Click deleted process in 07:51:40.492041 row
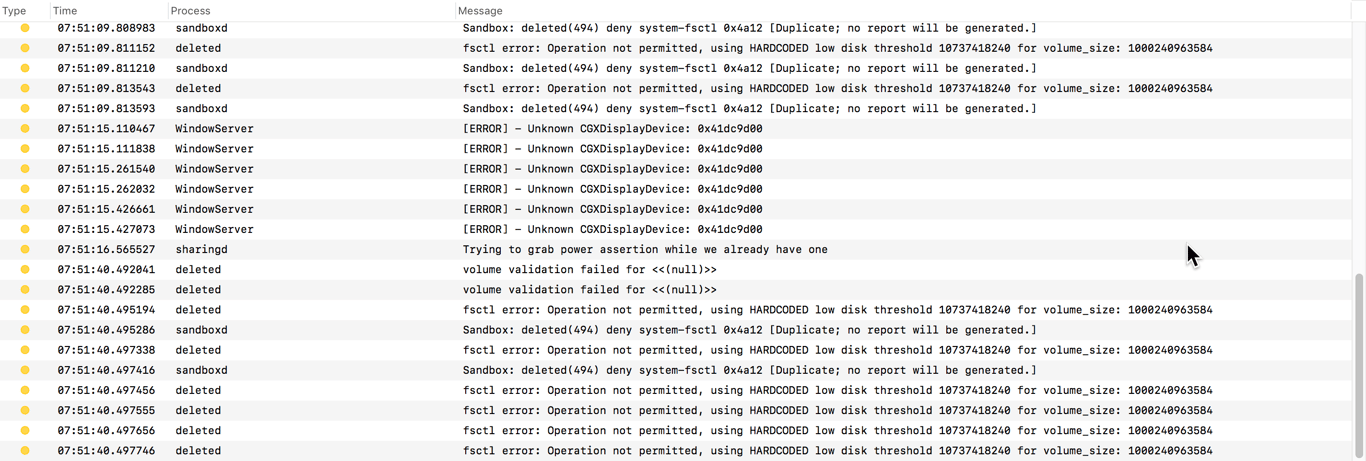Image resolution: width=1366 pixels, height=461 pixels. [x=198, y=269]
